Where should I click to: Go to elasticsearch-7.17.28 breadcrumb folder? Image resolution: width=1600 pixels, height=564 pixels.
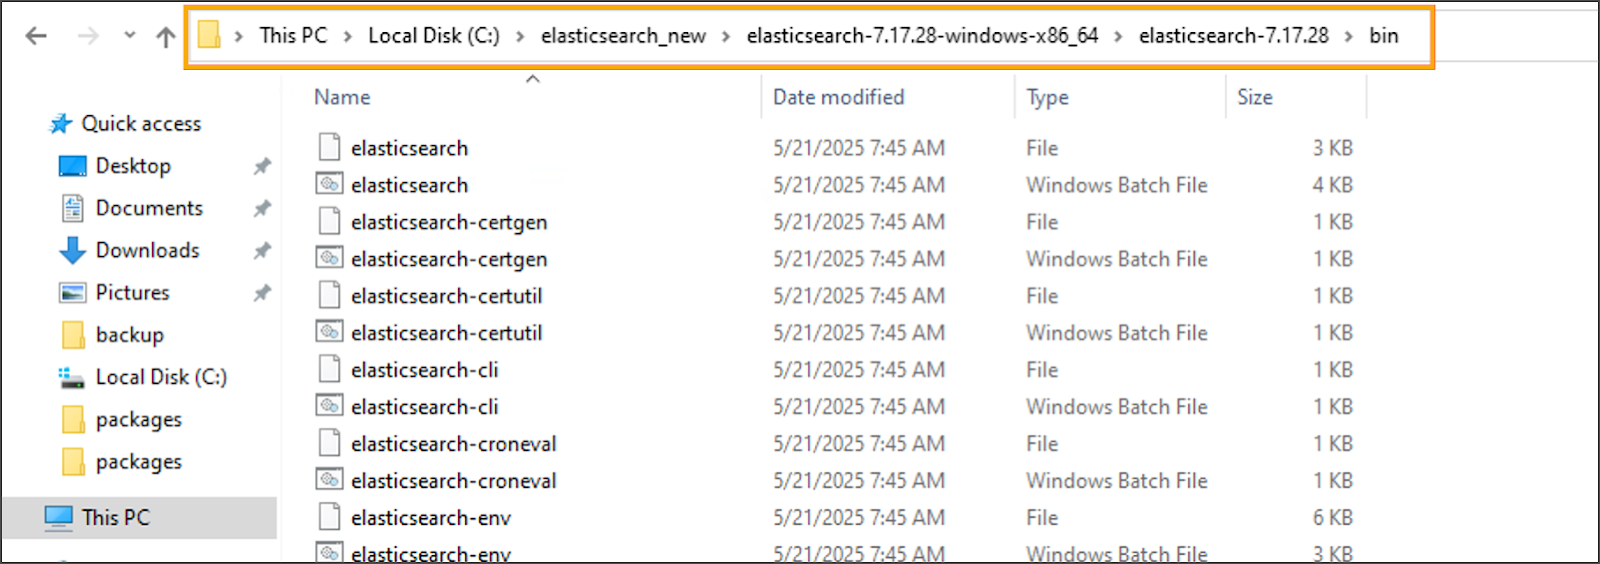point(1233,36)
